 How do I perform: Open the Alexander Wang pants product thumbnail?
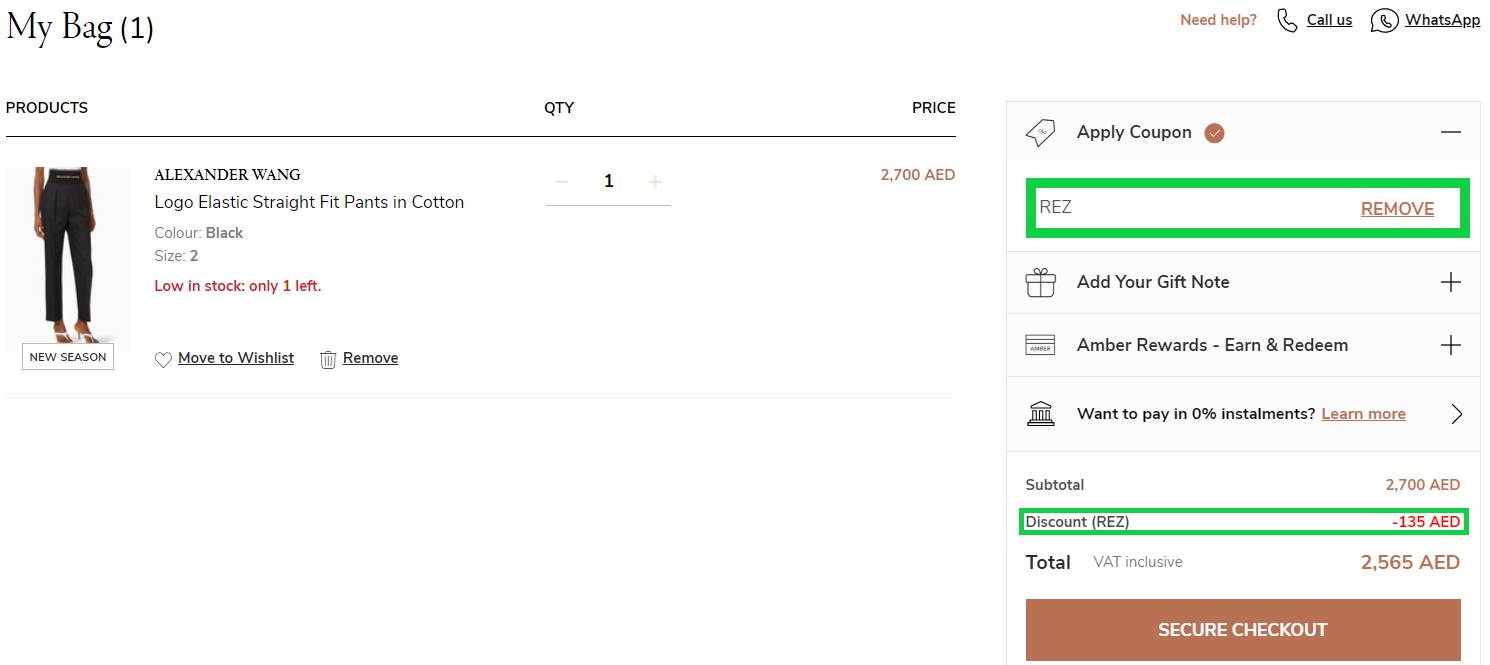click(68, 250)
